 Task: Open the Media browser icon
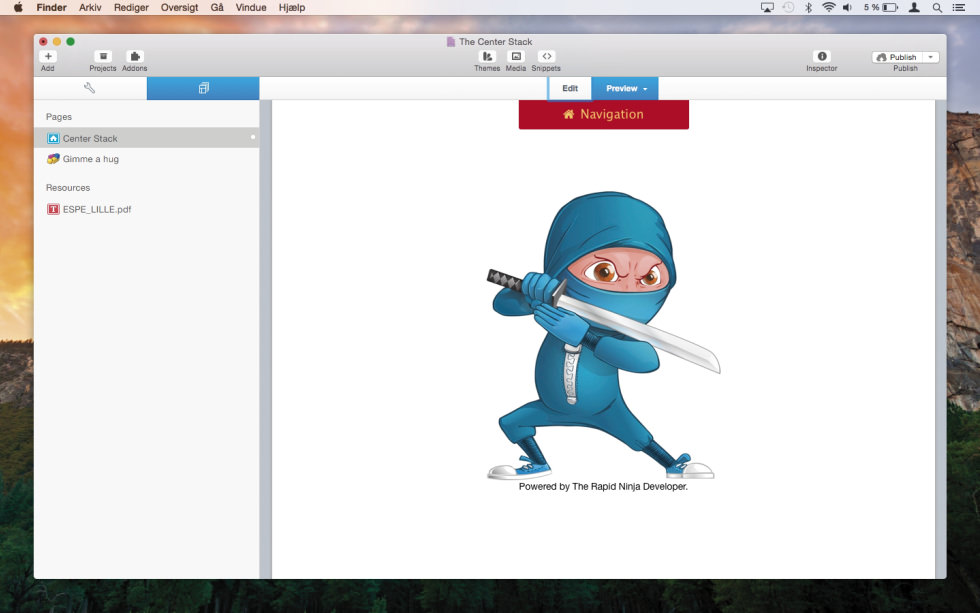click(516, 56)
